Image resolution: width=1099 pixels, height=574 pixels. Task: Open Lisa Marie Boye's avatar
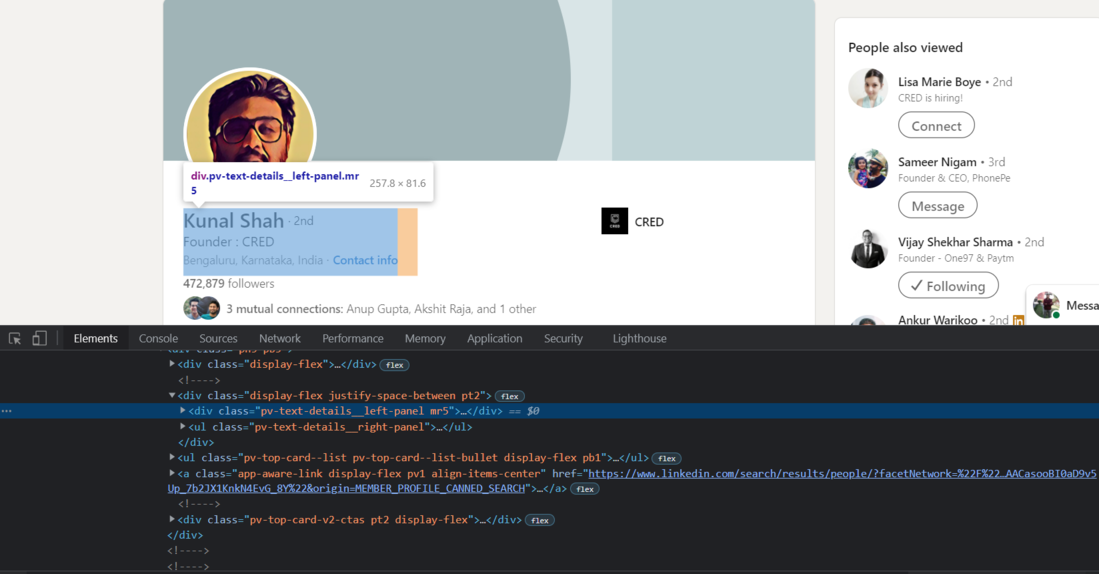pyautogui.click(x=868, y=88)
